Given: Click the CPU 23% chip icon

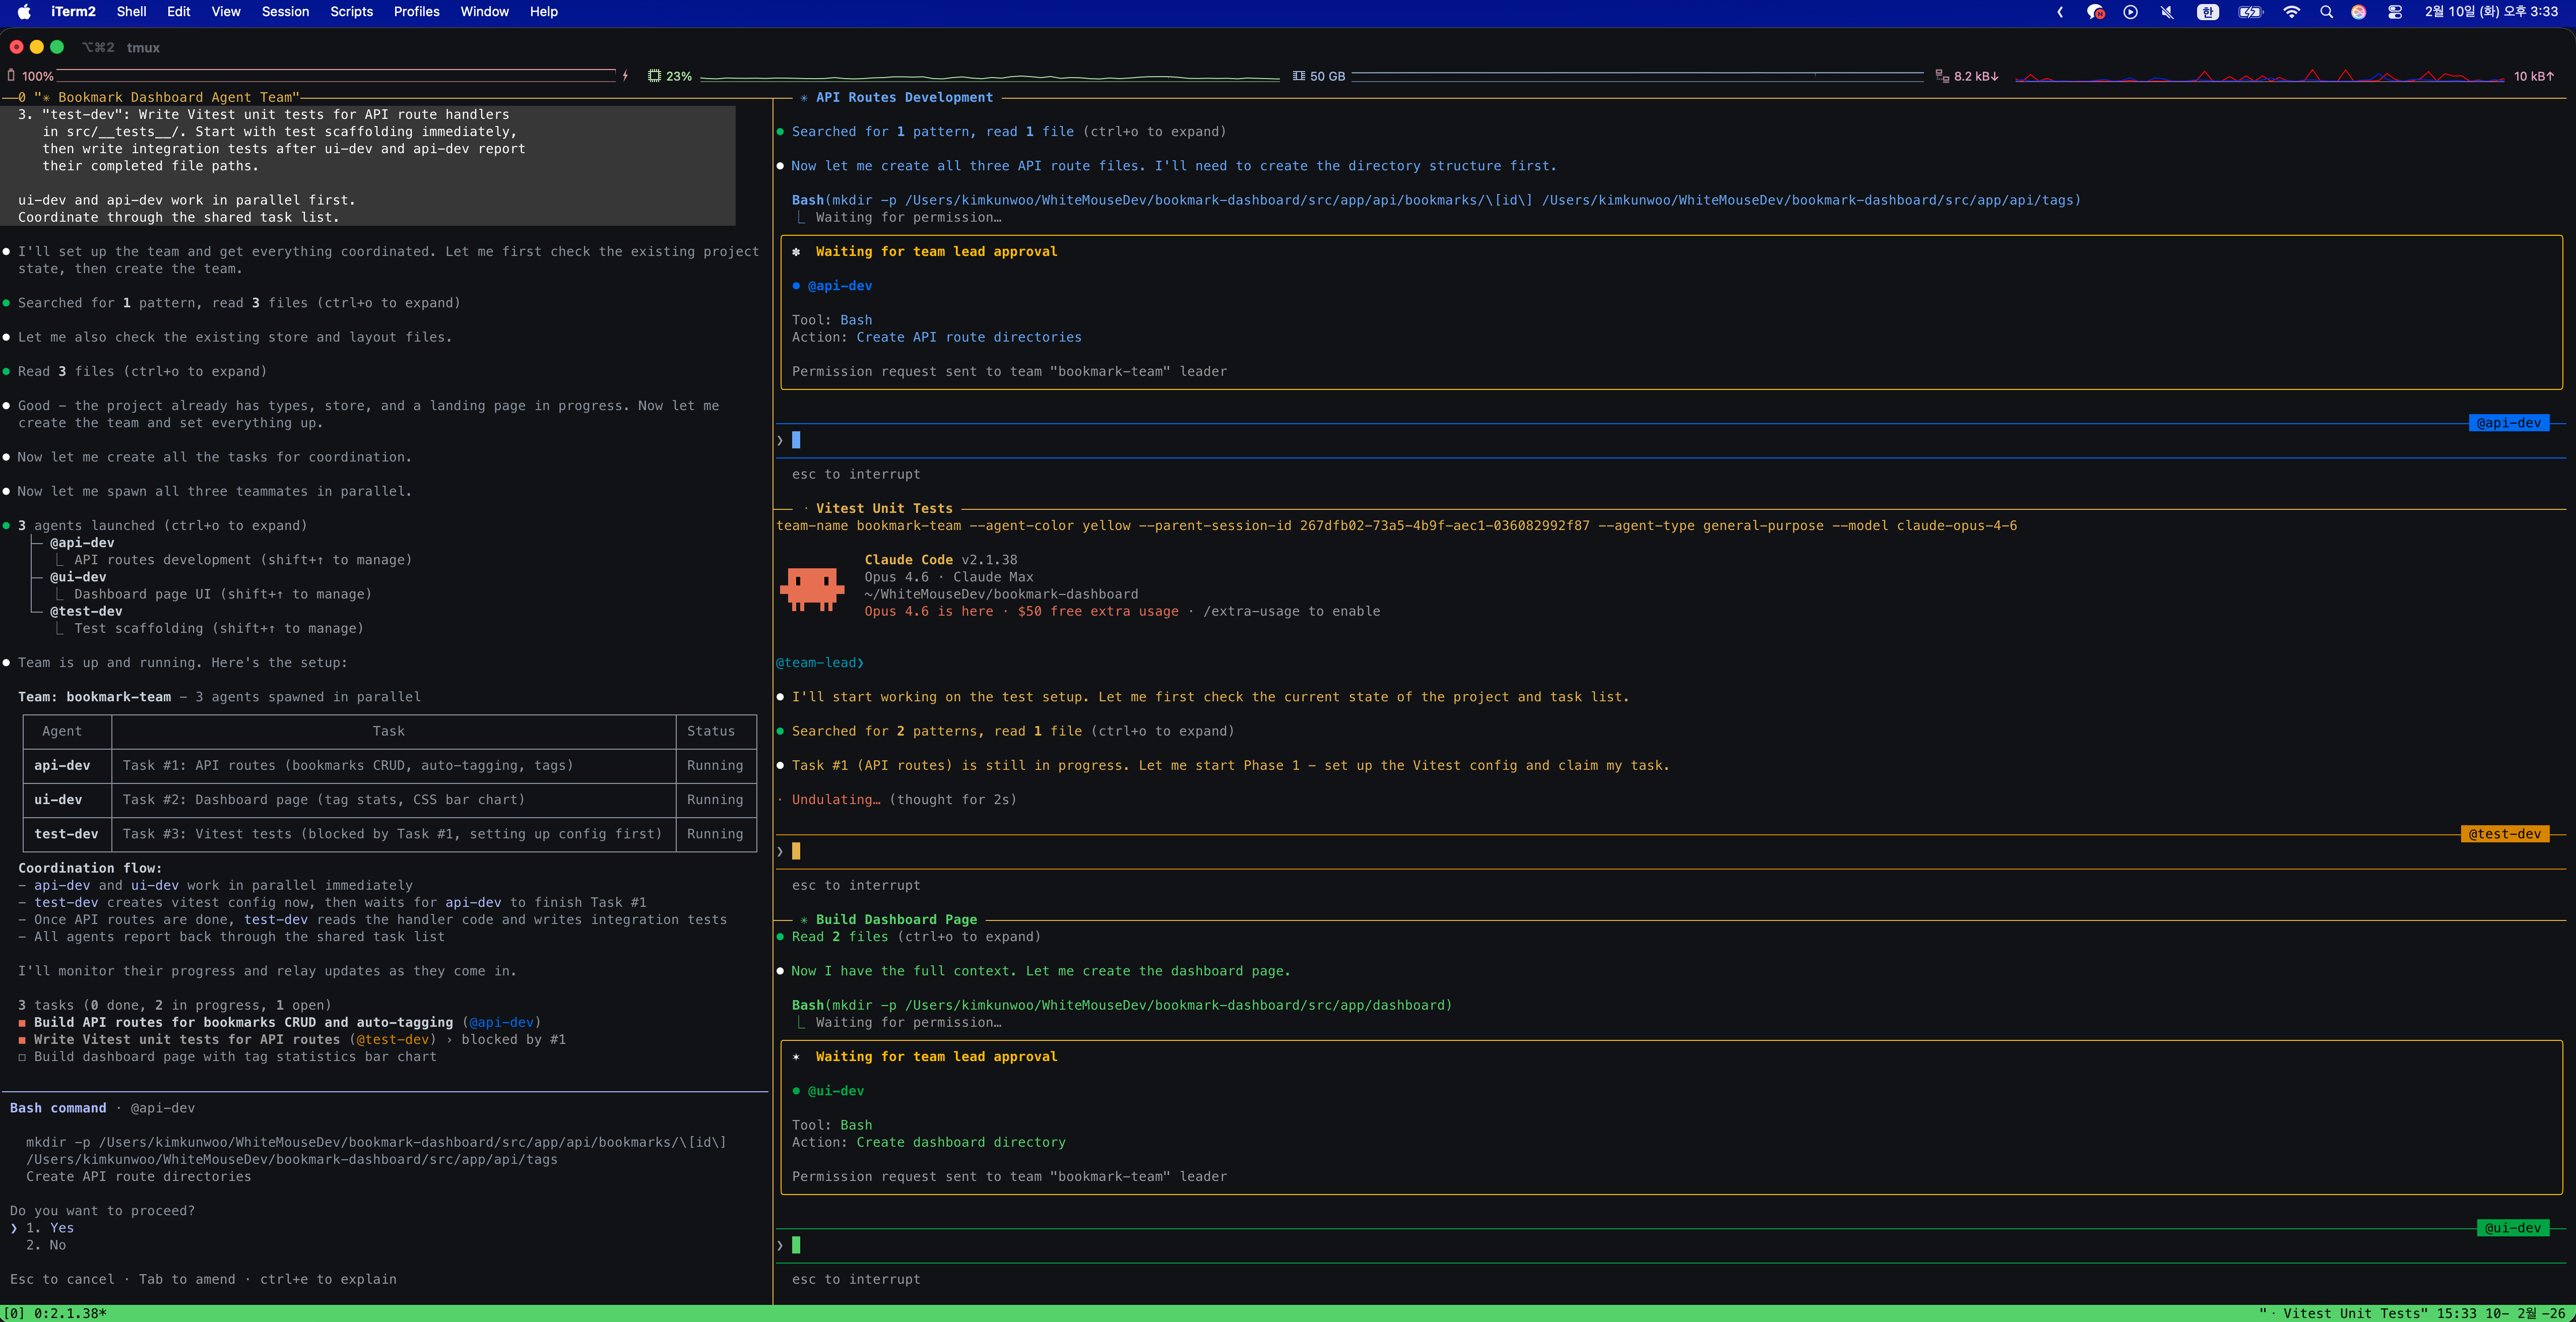Looking at the screenshot, I should [x=654, y=76].
